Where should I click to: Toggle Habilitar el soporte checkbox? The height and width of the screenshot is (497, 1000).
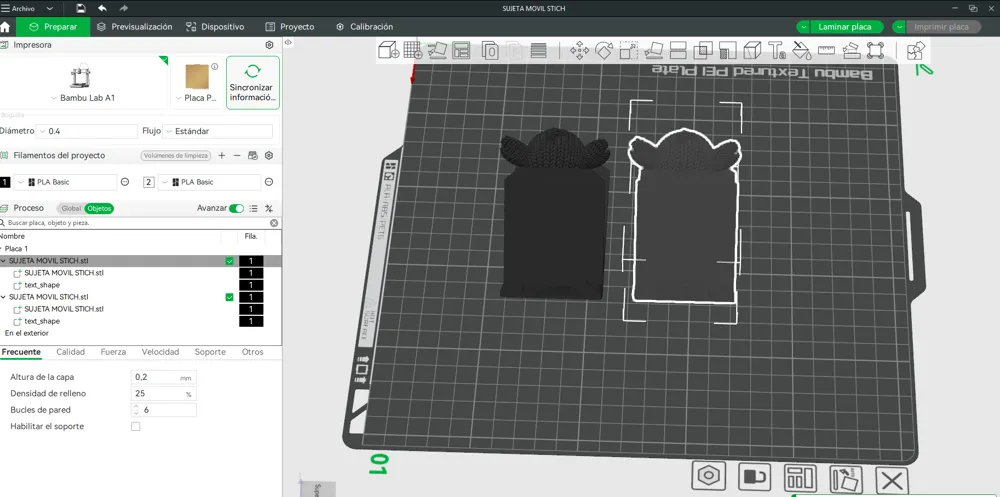135,426
